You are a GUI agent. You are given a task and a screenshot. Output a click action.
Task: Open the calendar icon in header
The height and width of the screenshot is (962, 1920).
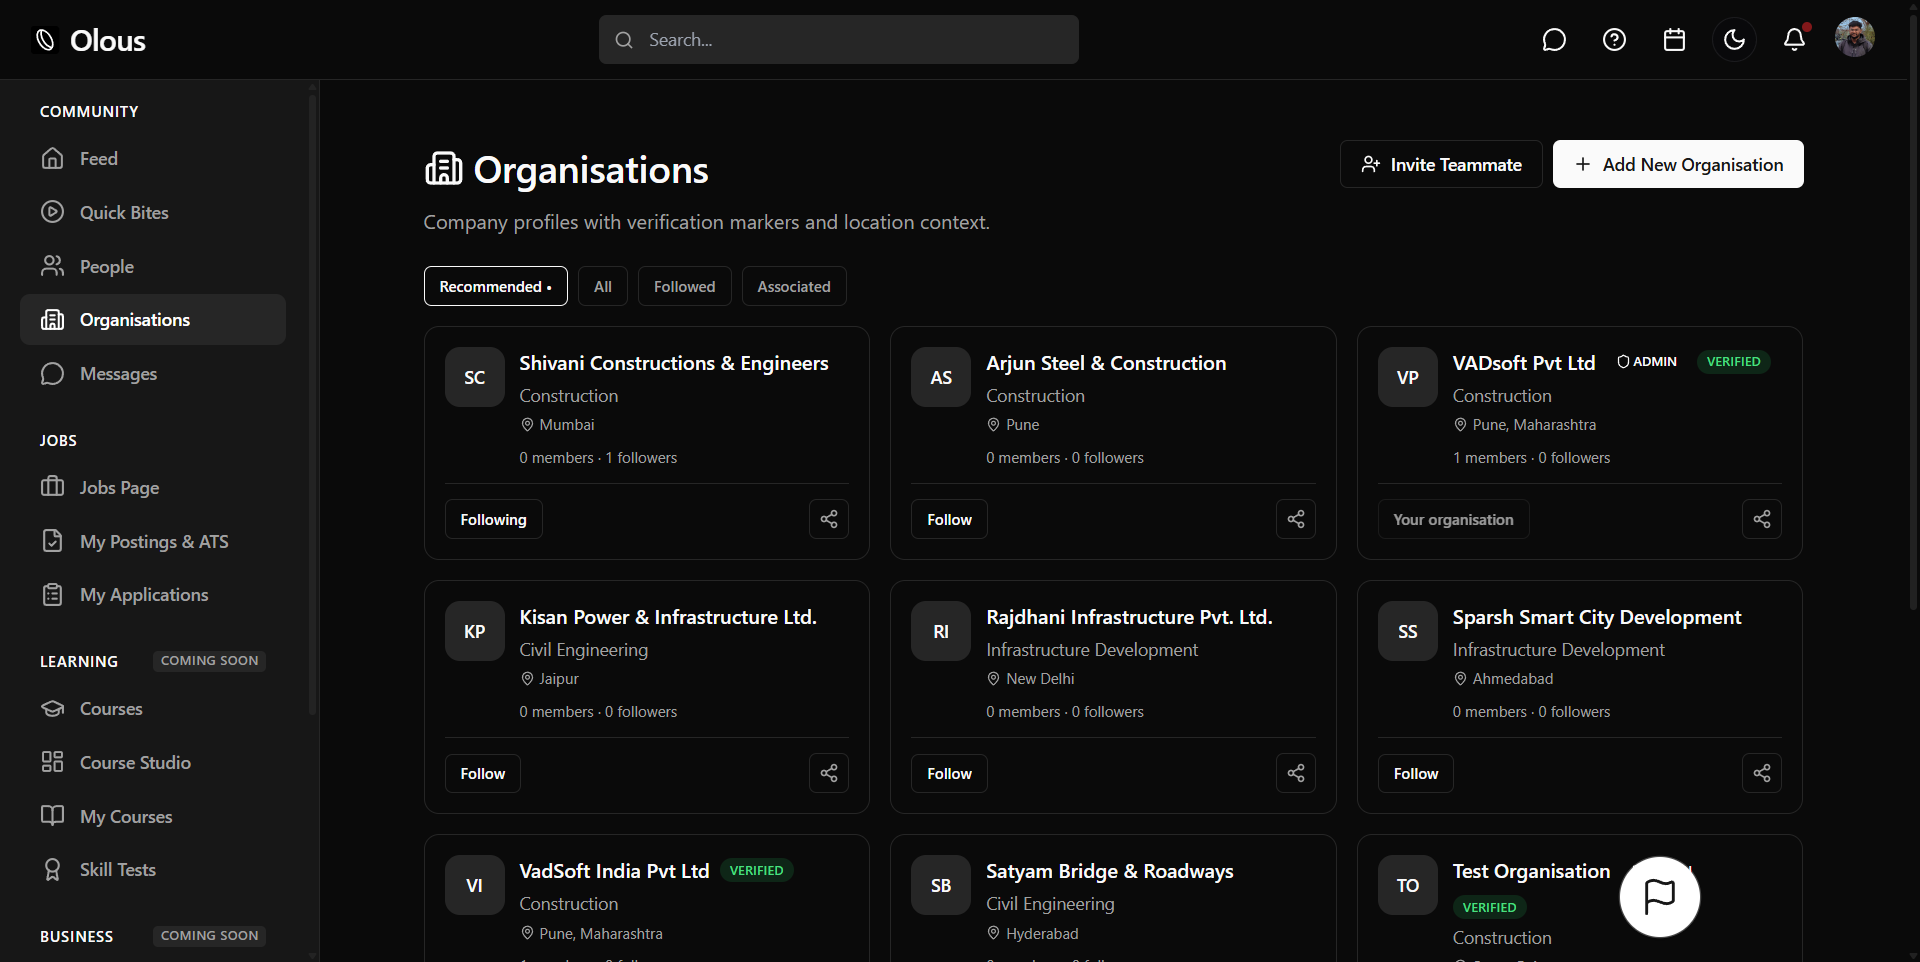click(x=1674, y=40)
